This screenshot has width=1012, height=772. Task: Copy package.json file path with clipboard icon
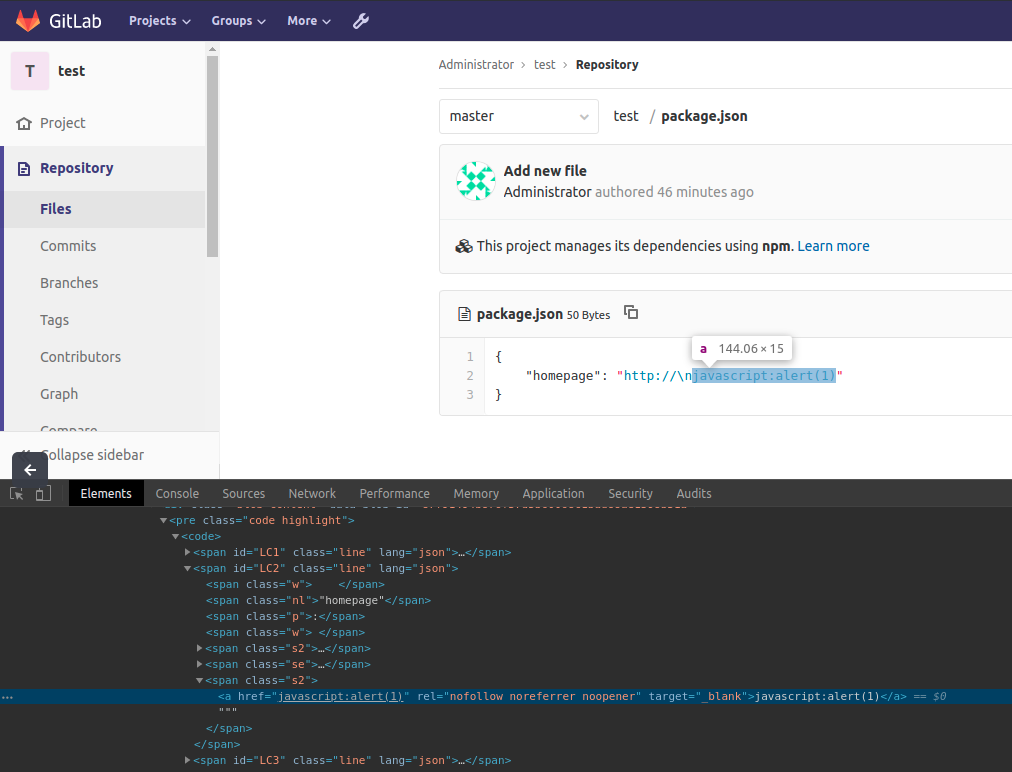click(x=631, y=313)
